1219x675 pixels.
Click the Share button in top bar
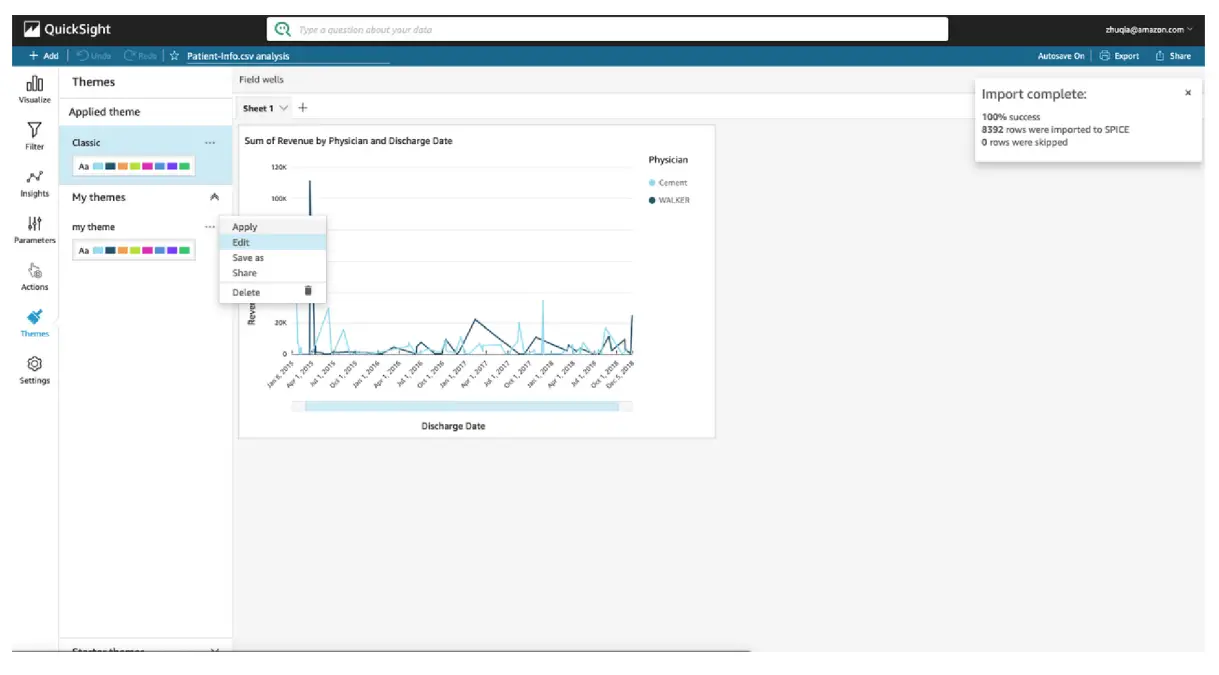coord(1173,56)
